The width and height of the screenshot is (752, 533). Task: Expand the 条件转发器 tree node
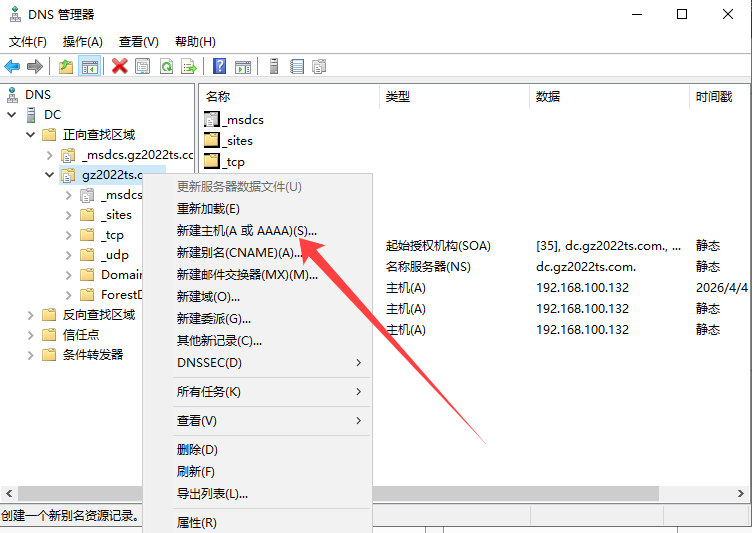coord(30,355)
